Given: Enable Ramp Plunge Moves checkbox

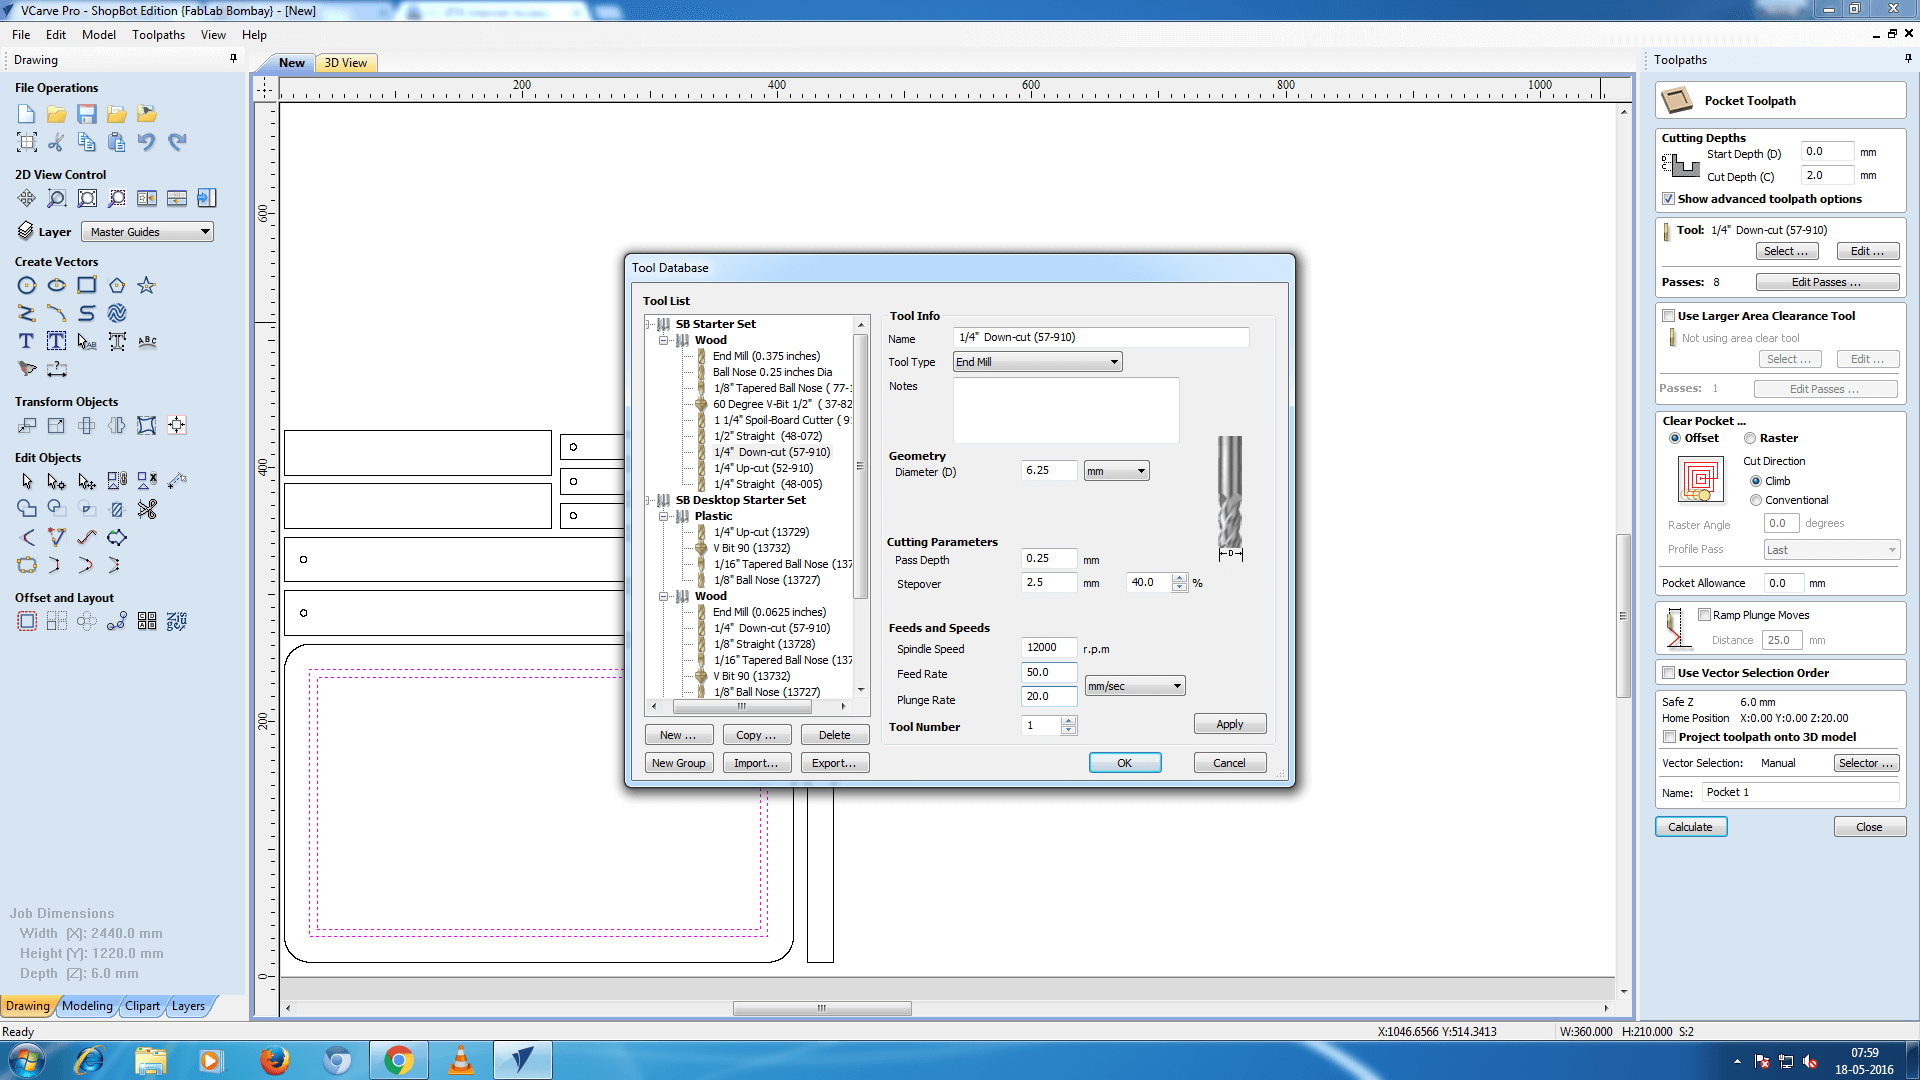Looking at the screenshot, I should (x=1704, y=615).
